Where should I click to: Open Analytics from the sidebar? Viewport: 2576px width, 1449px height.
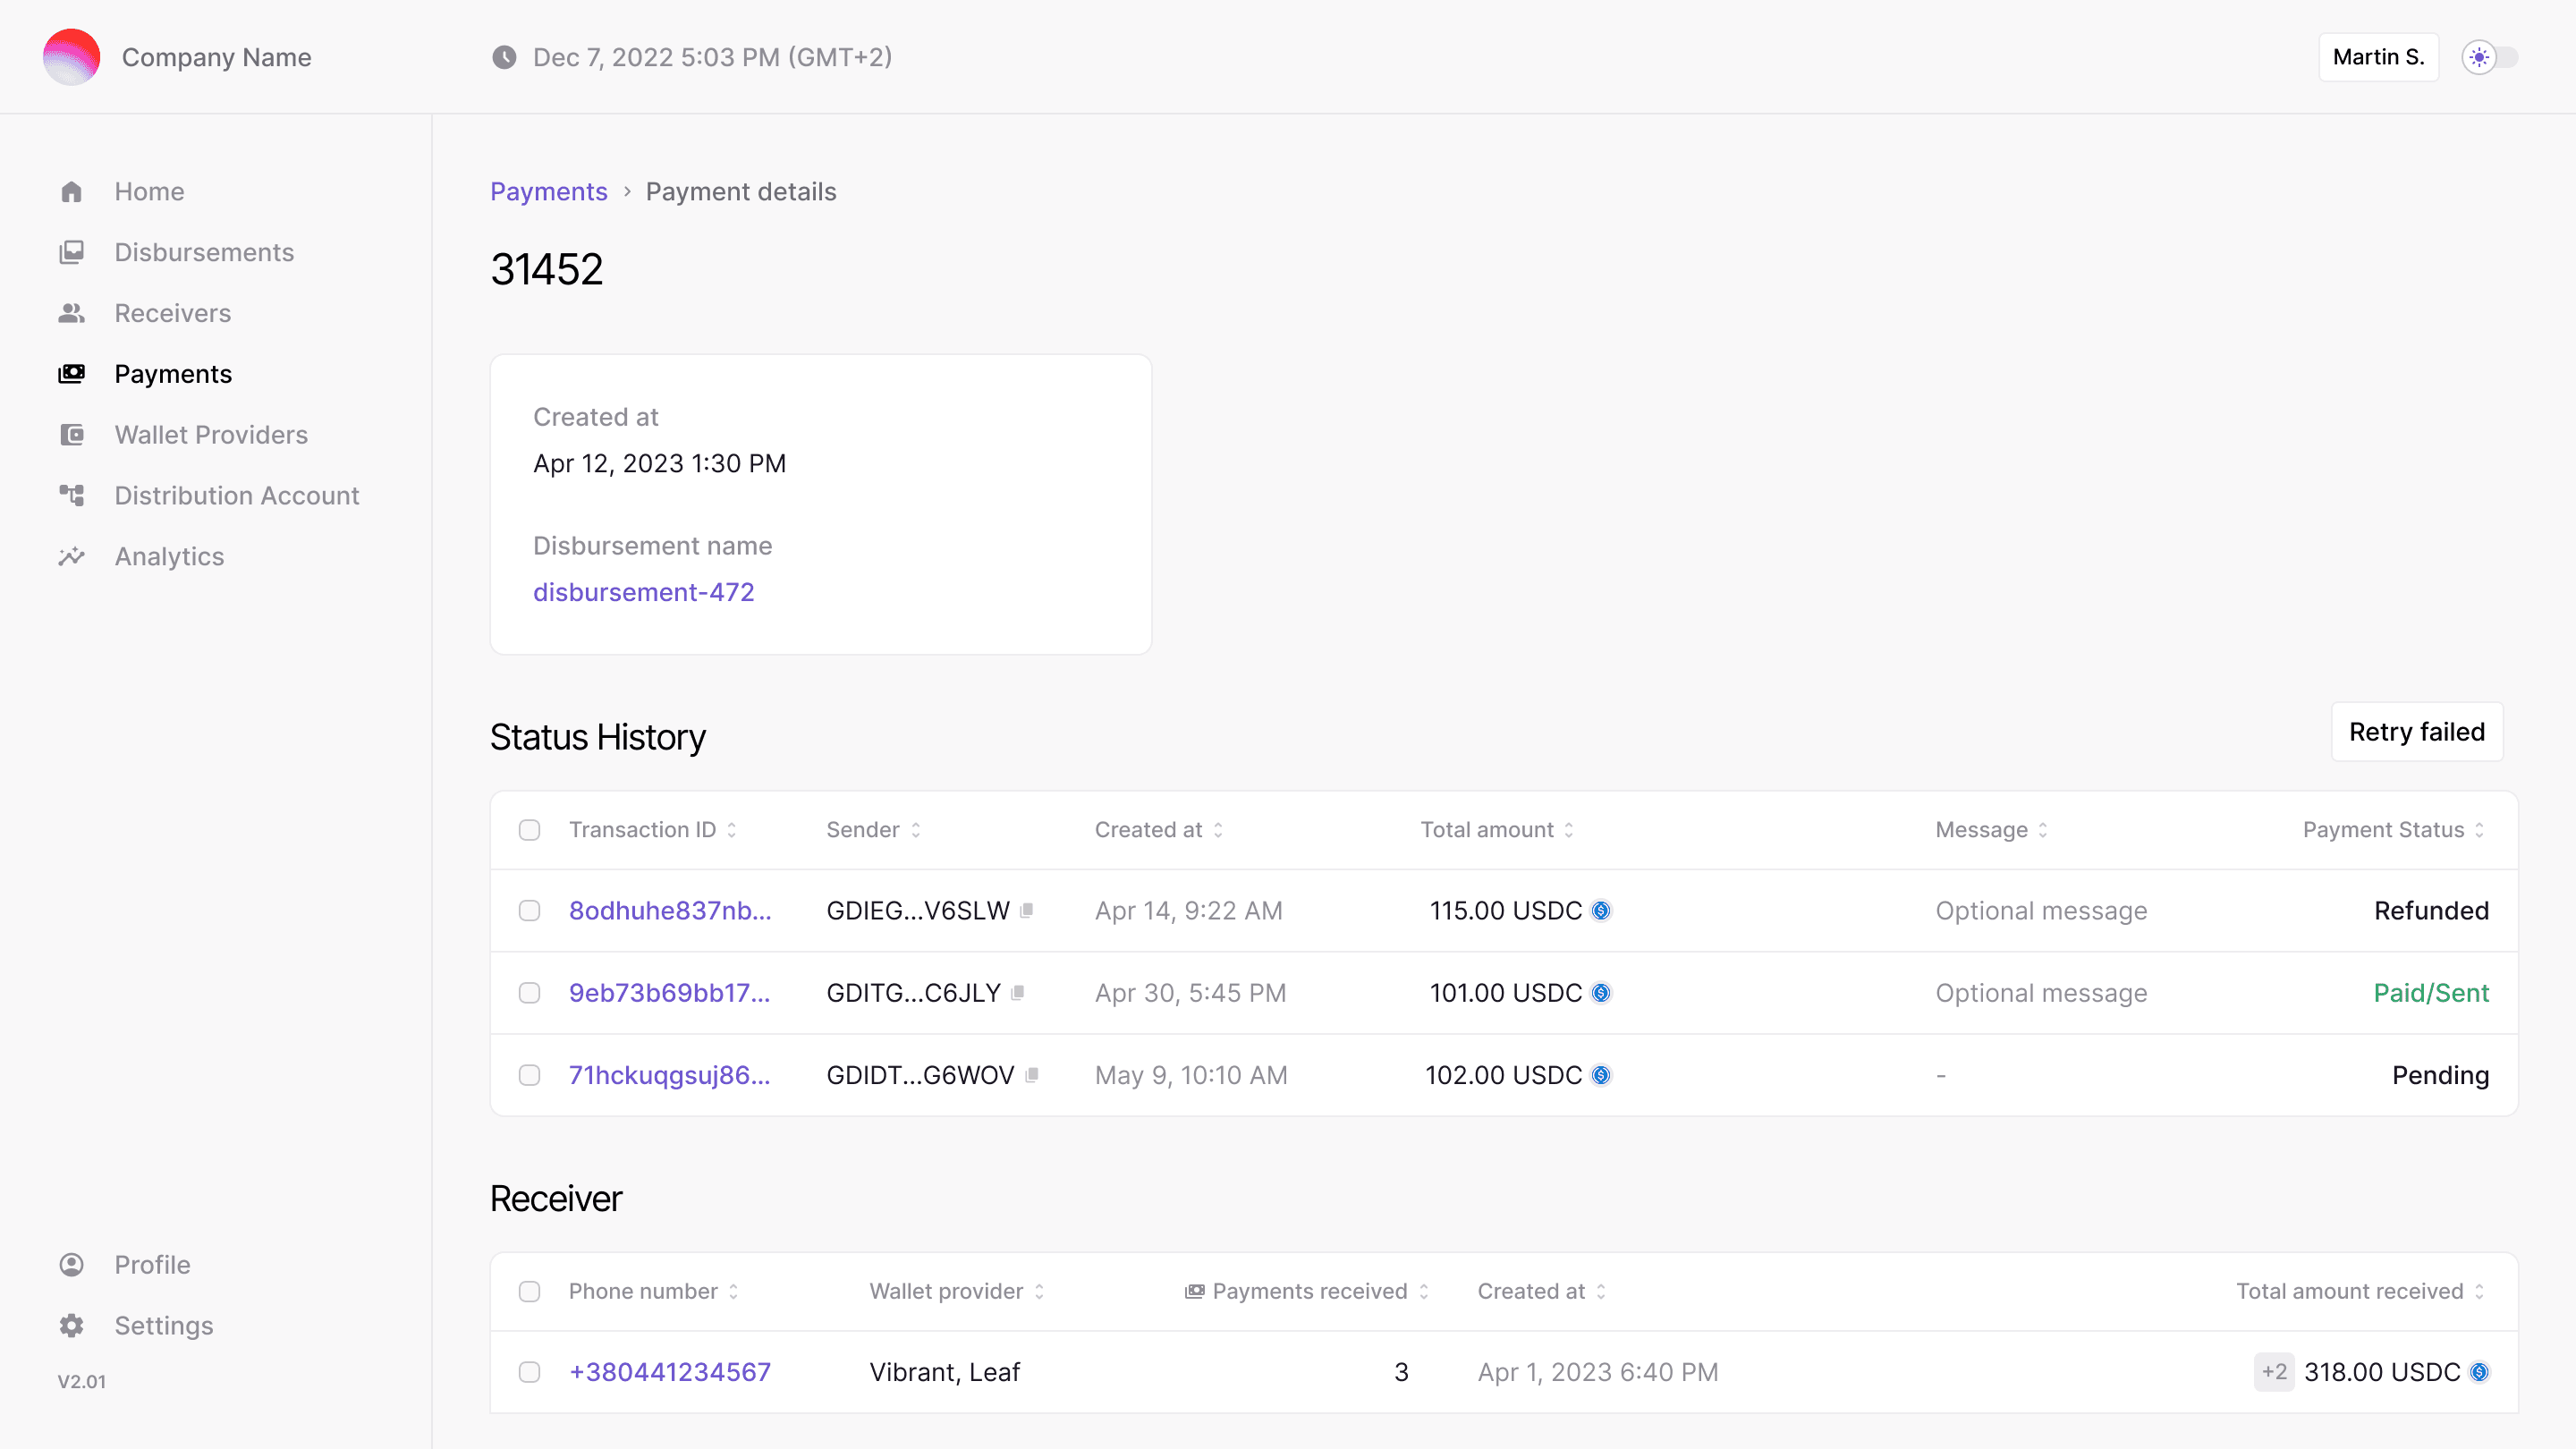click(x=169, y=557)
